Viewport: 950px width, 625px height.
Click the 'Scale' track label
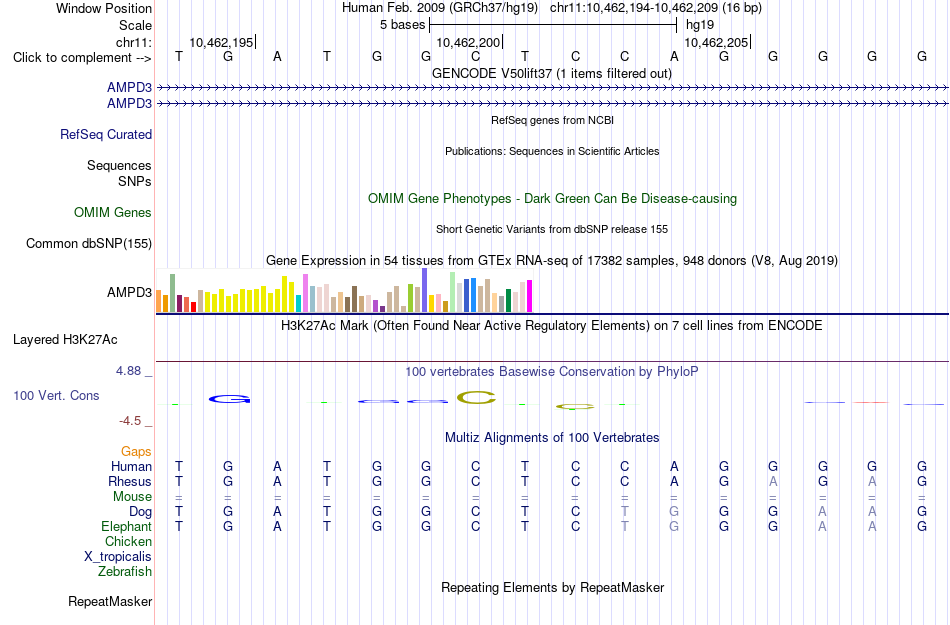135,25
